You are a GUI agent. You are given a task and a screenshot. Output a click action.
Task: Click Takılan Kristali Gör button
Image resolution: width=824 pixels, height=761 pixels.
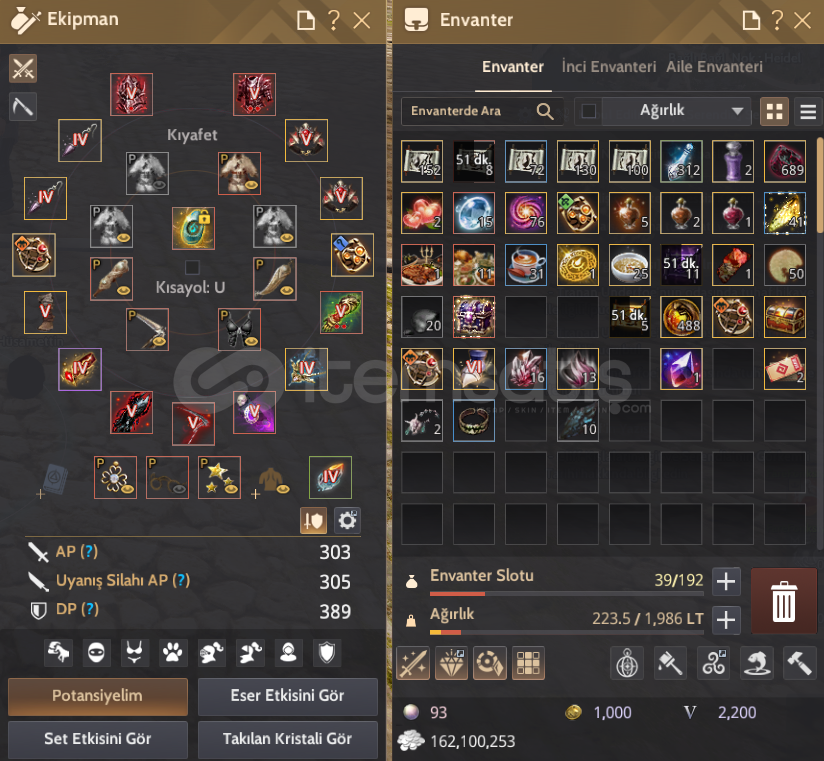(x=287, y=738)
